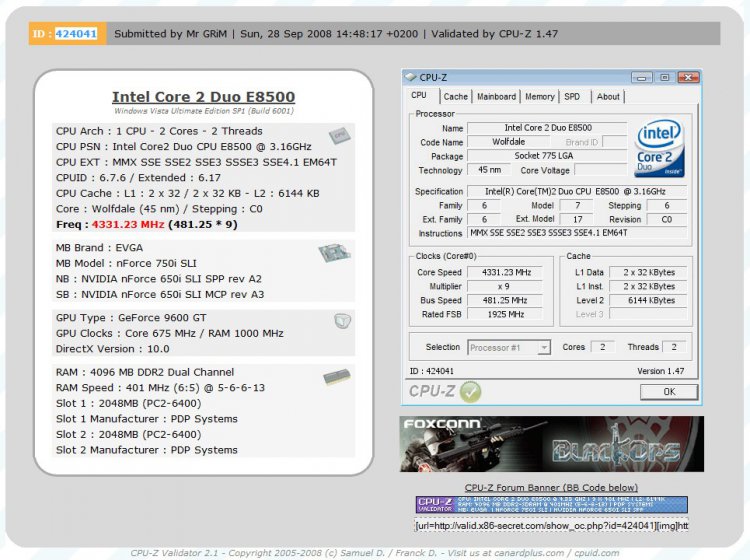Image resolution: width=750 pixels, height=560 pixels.
Task: Click the Level 2 value 6144 KBytes
Action: (649, 300)
